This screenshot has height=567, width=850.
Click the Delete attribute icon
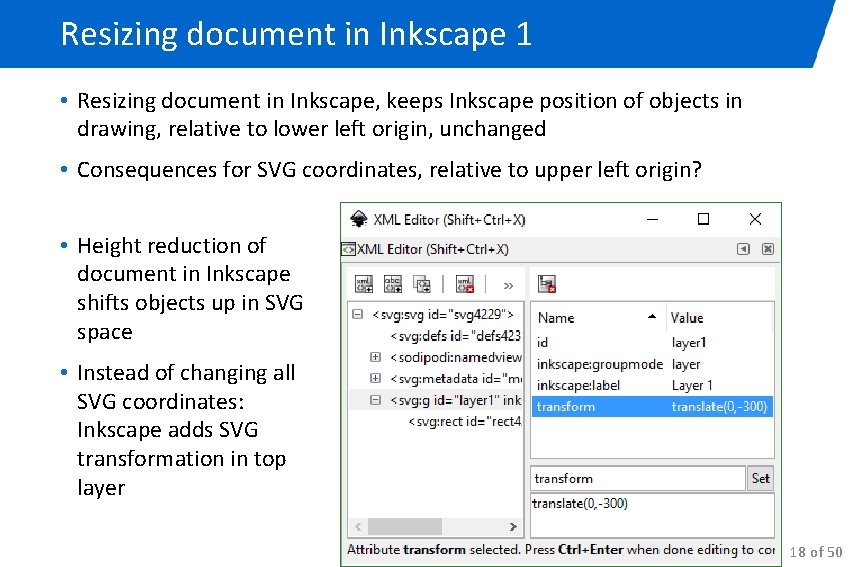coord(546,284)
